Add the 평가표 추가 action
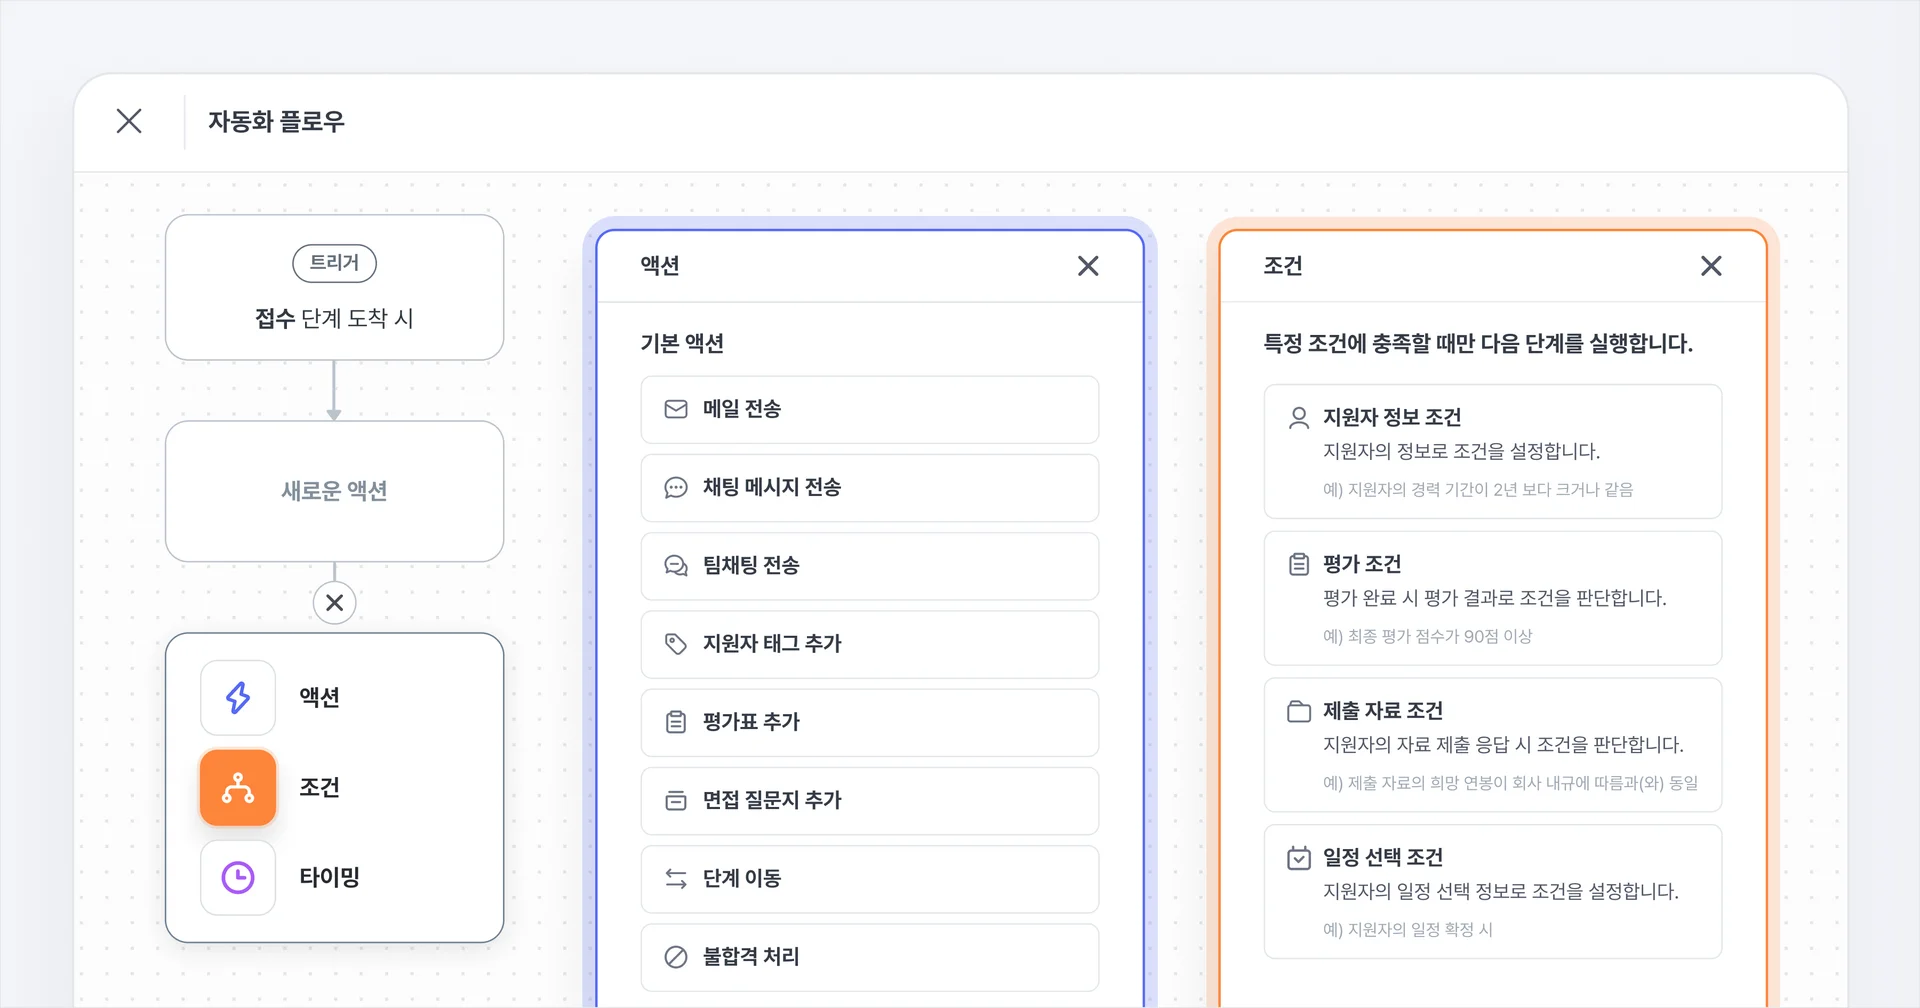1920x1008 pixels. pos(869,722)
